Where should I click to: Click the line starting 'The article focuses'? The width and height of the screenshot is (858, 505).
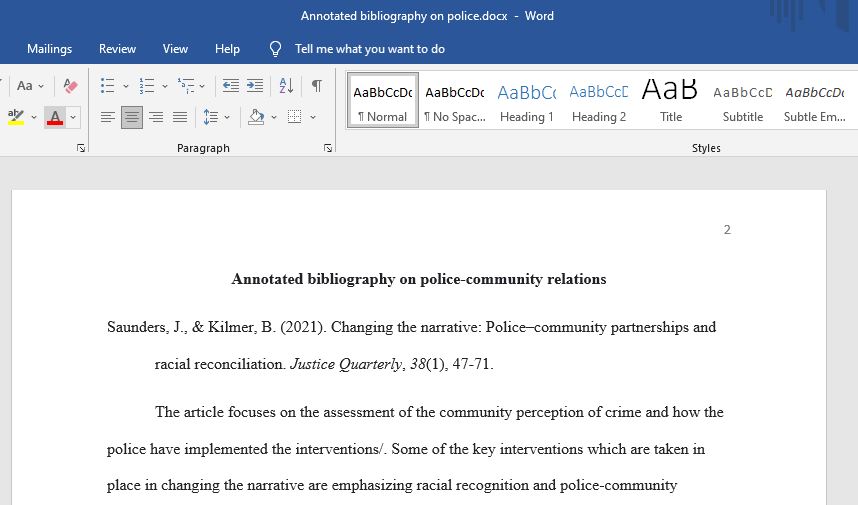point(439,412)
